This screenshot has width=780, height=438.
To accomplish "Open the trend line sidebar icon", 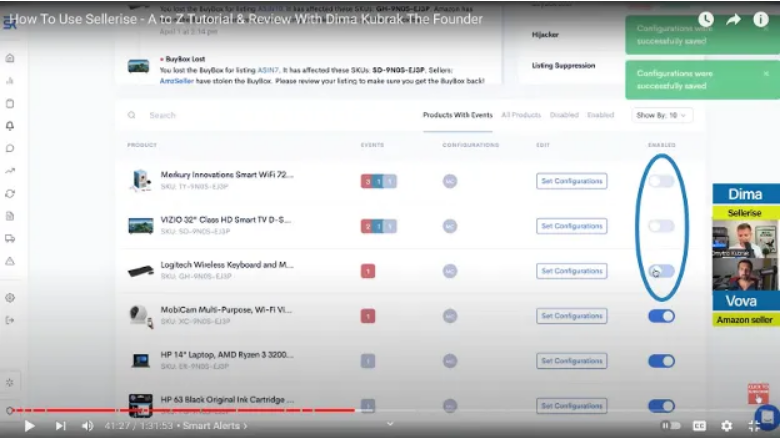I will 10,171.
